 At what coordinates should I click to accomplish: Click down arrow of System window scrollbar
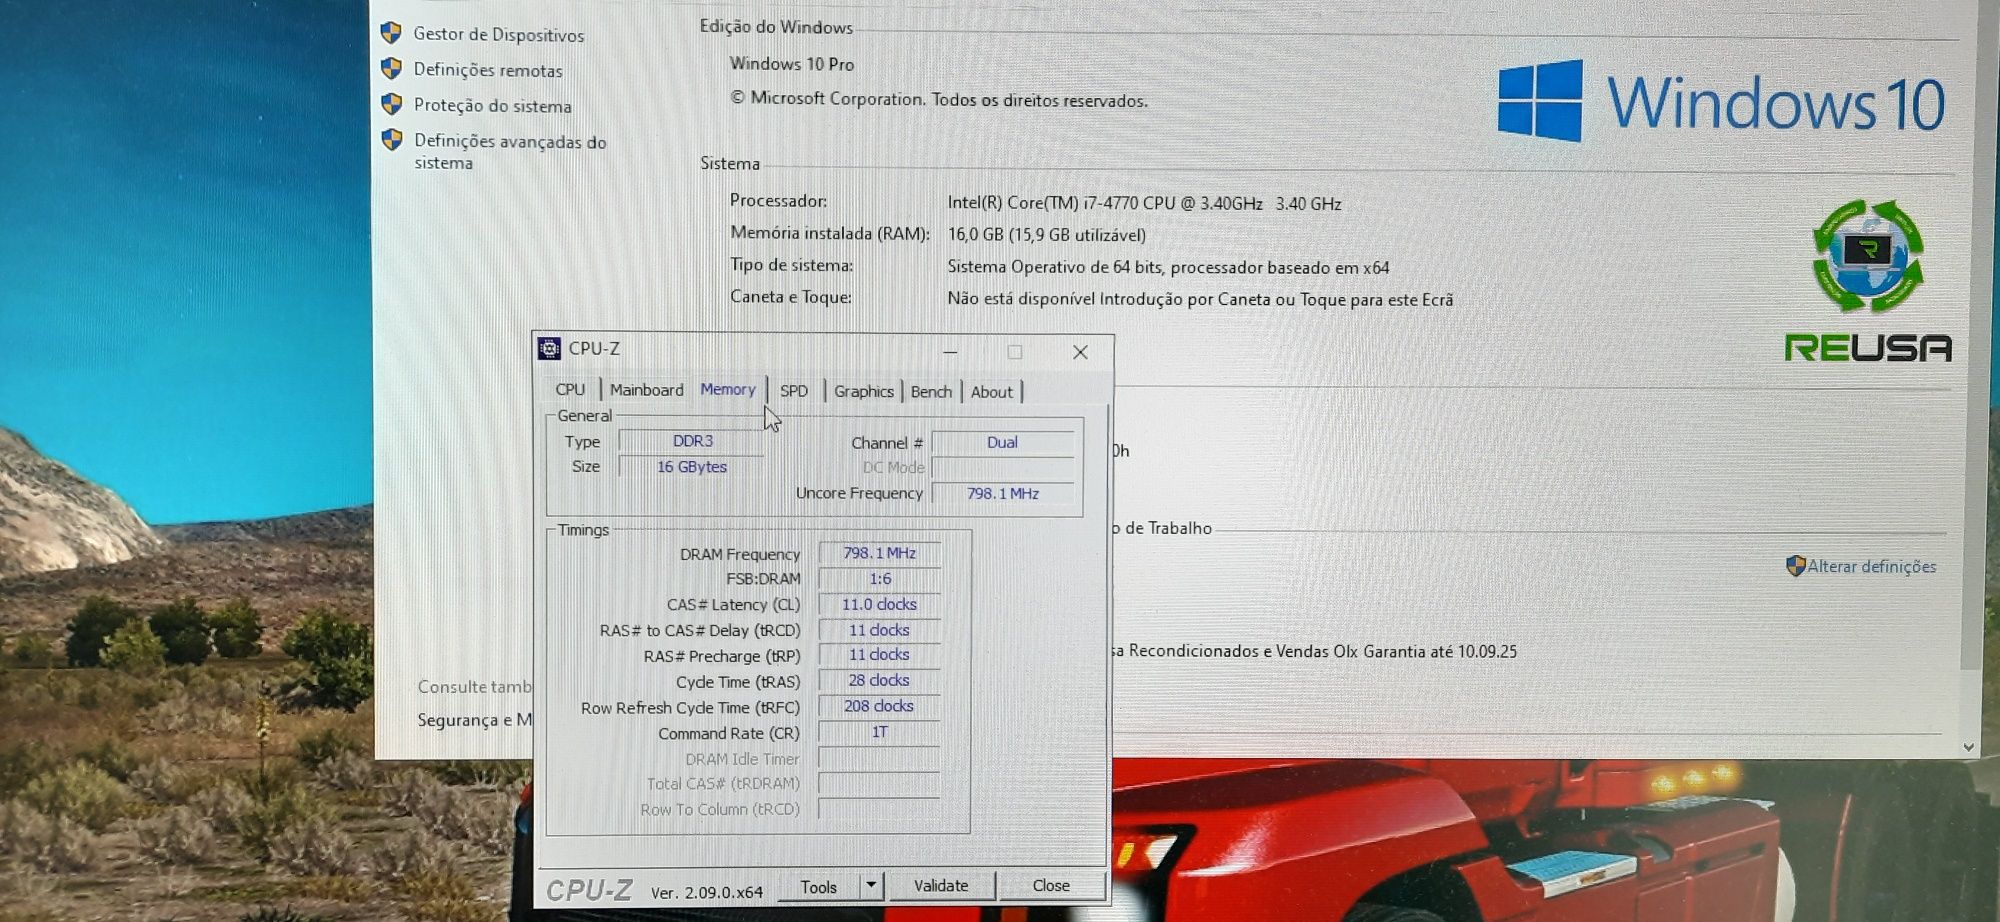click(1968, 747)
